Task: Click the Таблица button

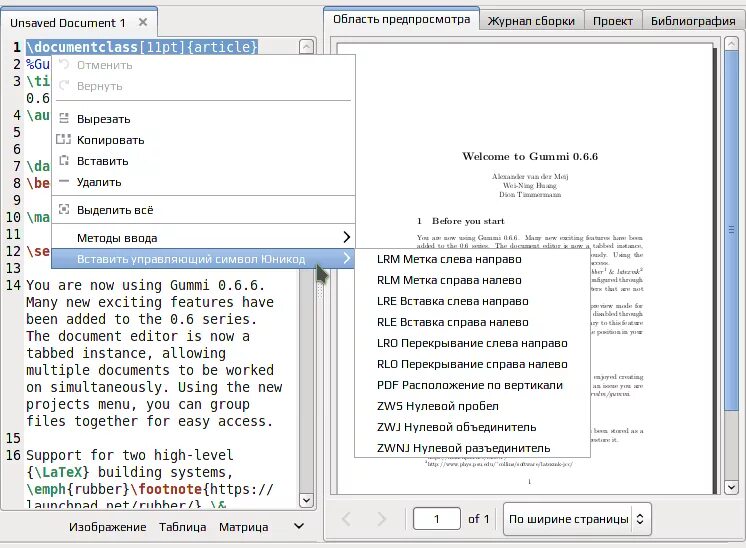Action: click(x=183, y=527)
